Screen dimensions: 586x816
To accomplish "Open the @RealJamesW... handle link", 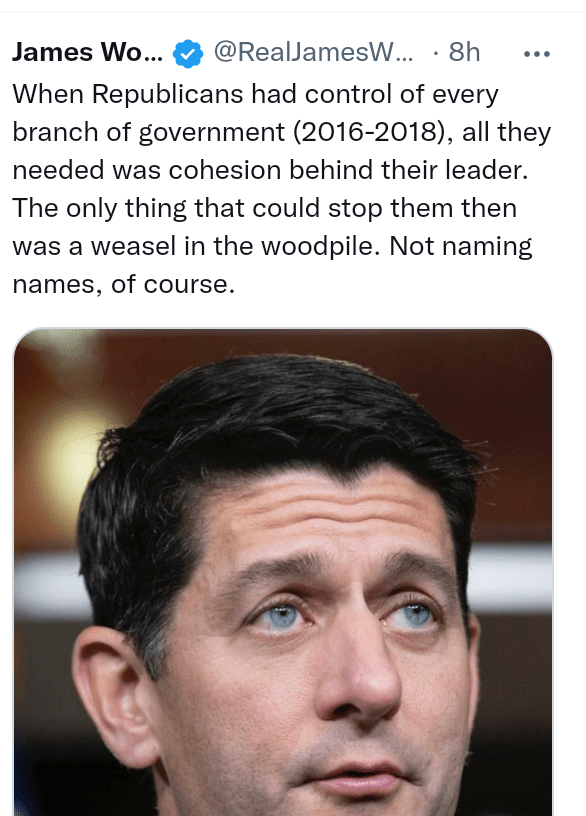I will point(313,52).
